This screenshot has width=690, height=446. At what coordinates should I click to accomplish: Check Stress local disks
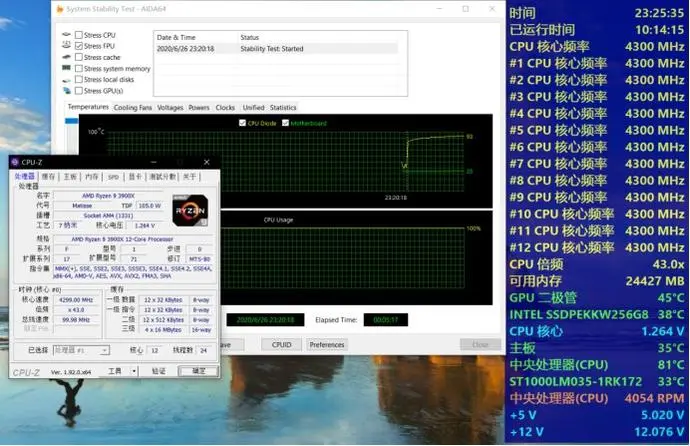(x=79, y=79)
